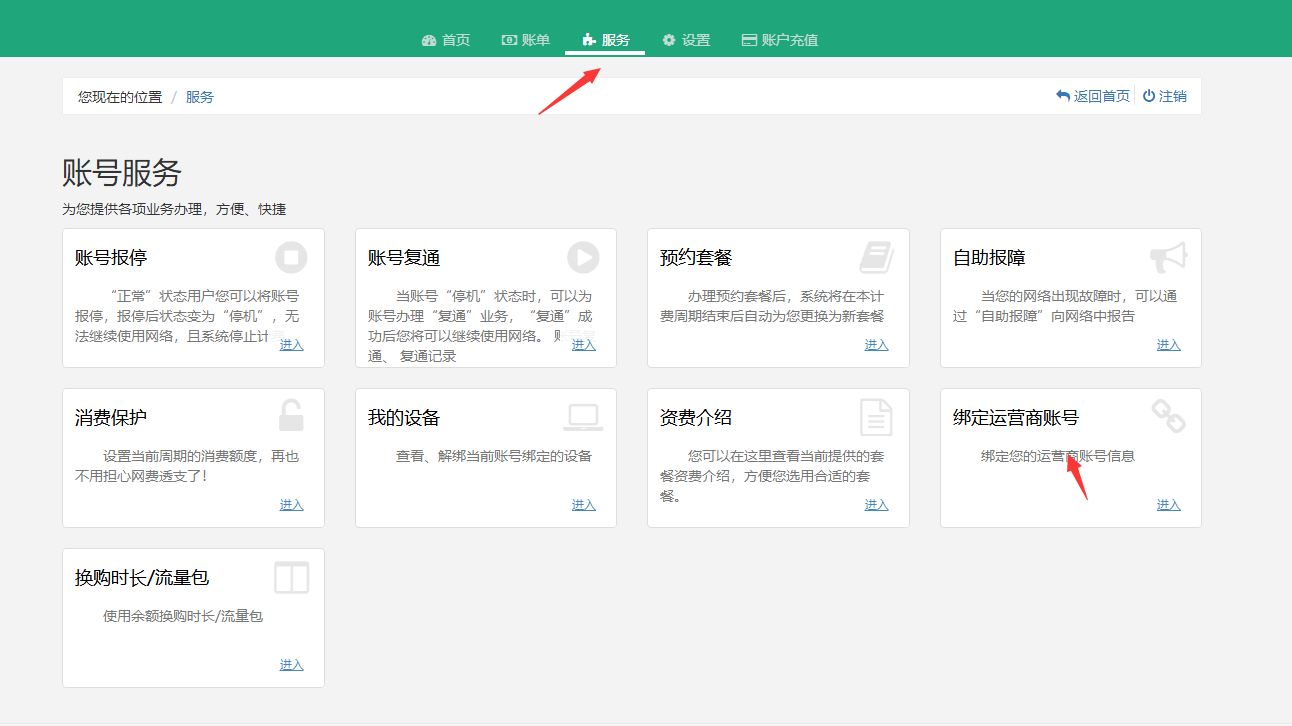Click the stop icon in 账号报停 card

click(x=291, y=257)
